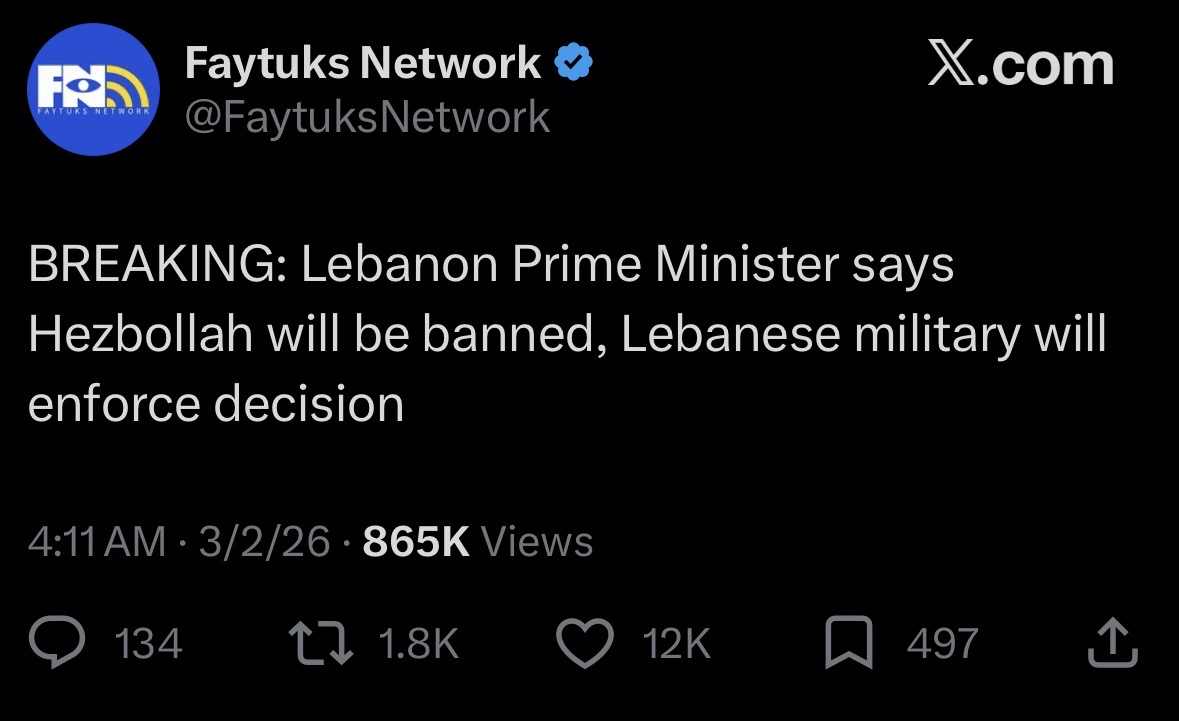Click the 497 bookmarks count
The width and height of the screenshot is (1179, 721).
[x=941, y=644]
